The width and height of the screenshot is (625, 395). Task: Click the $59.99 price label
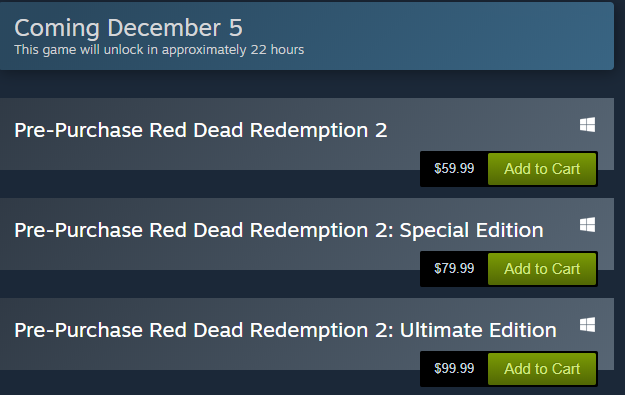coord(454,168)
